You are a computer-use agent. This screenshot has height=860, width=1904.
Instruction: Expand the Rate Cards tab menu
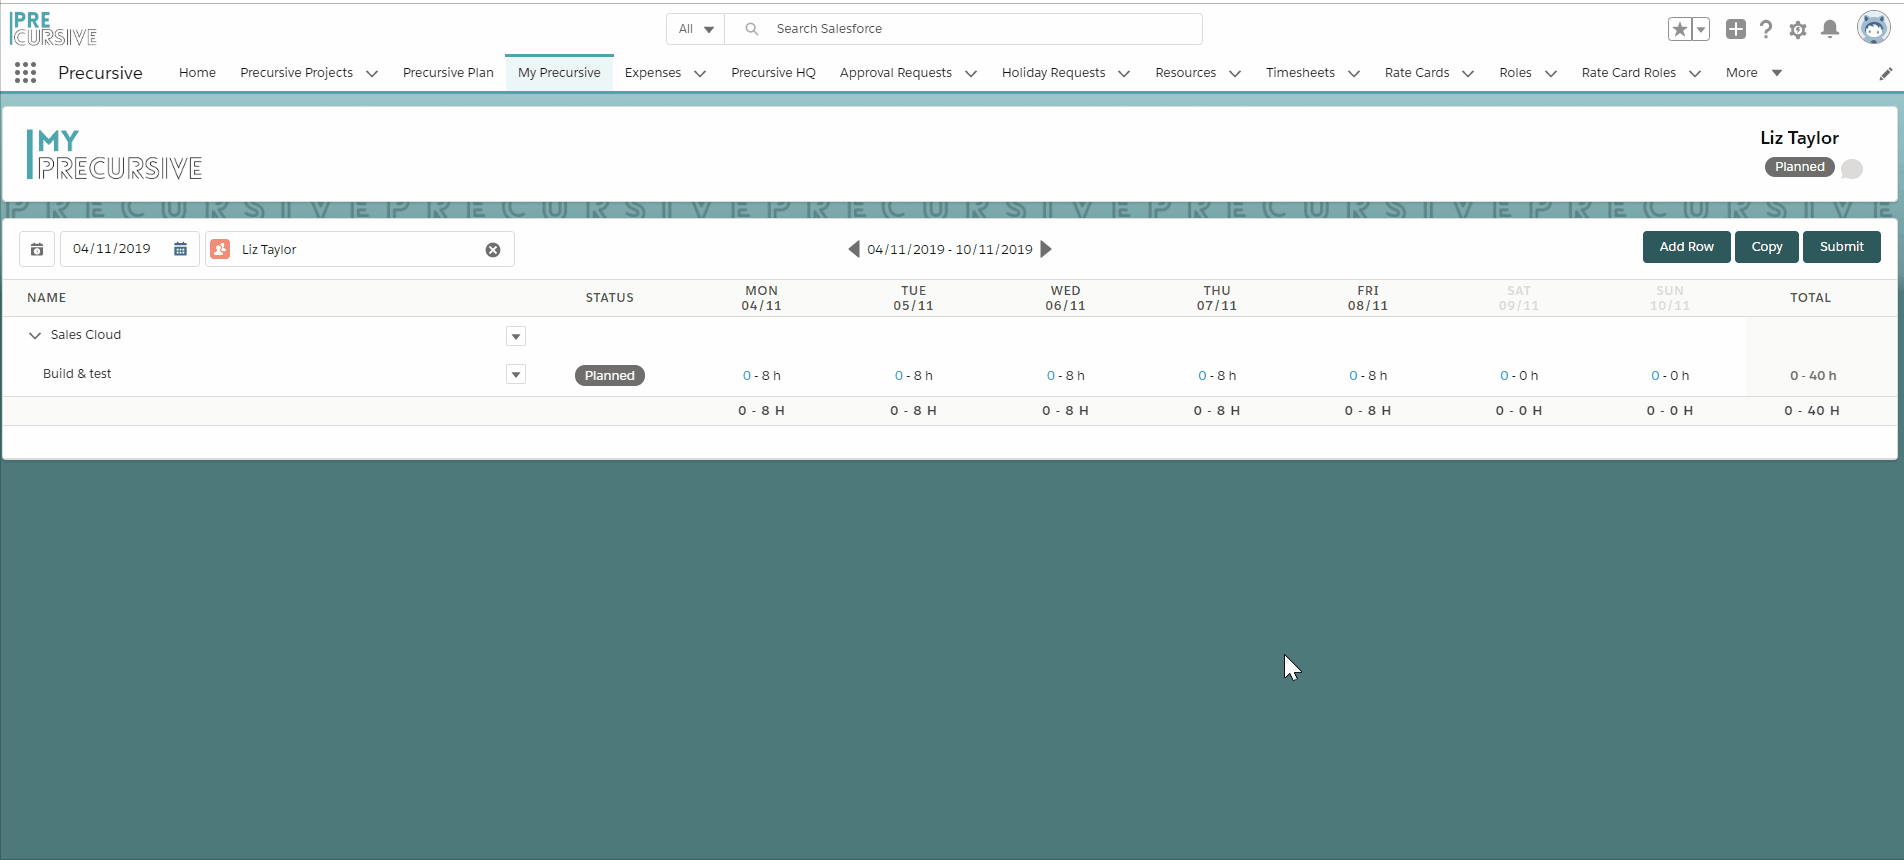coord(1468,73)
